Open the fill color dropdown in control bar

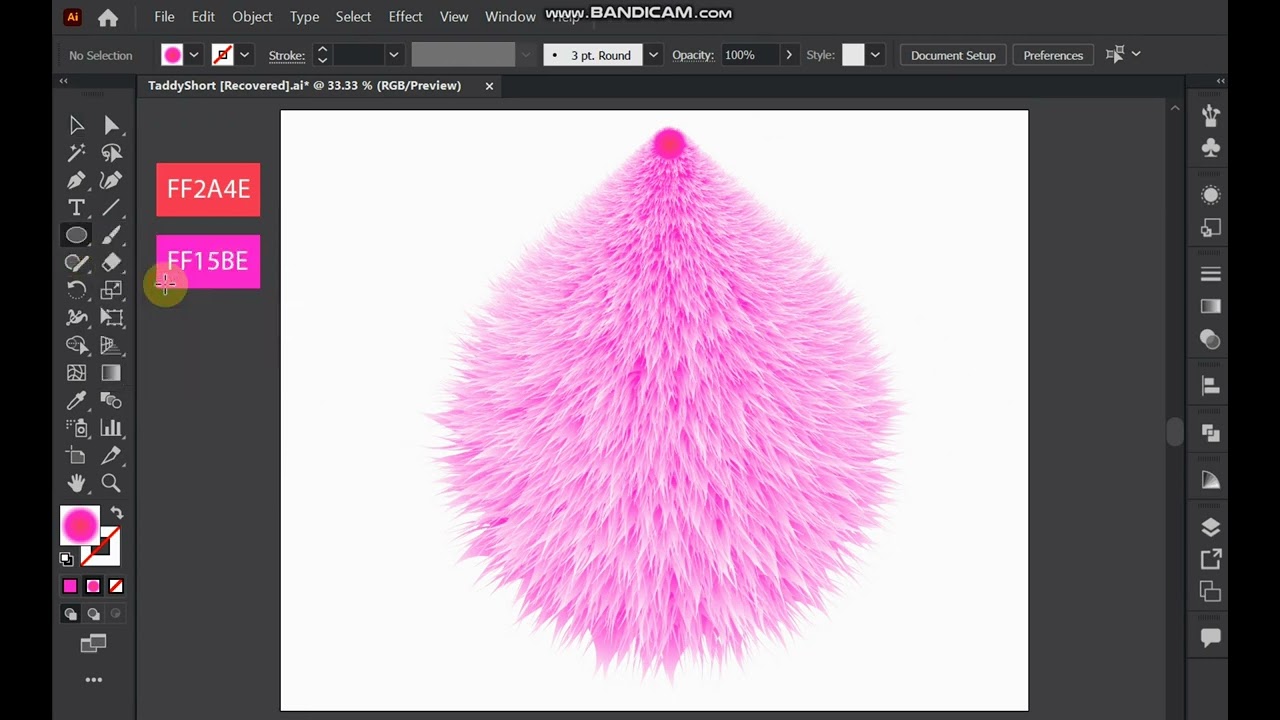[x=195, y=55]
